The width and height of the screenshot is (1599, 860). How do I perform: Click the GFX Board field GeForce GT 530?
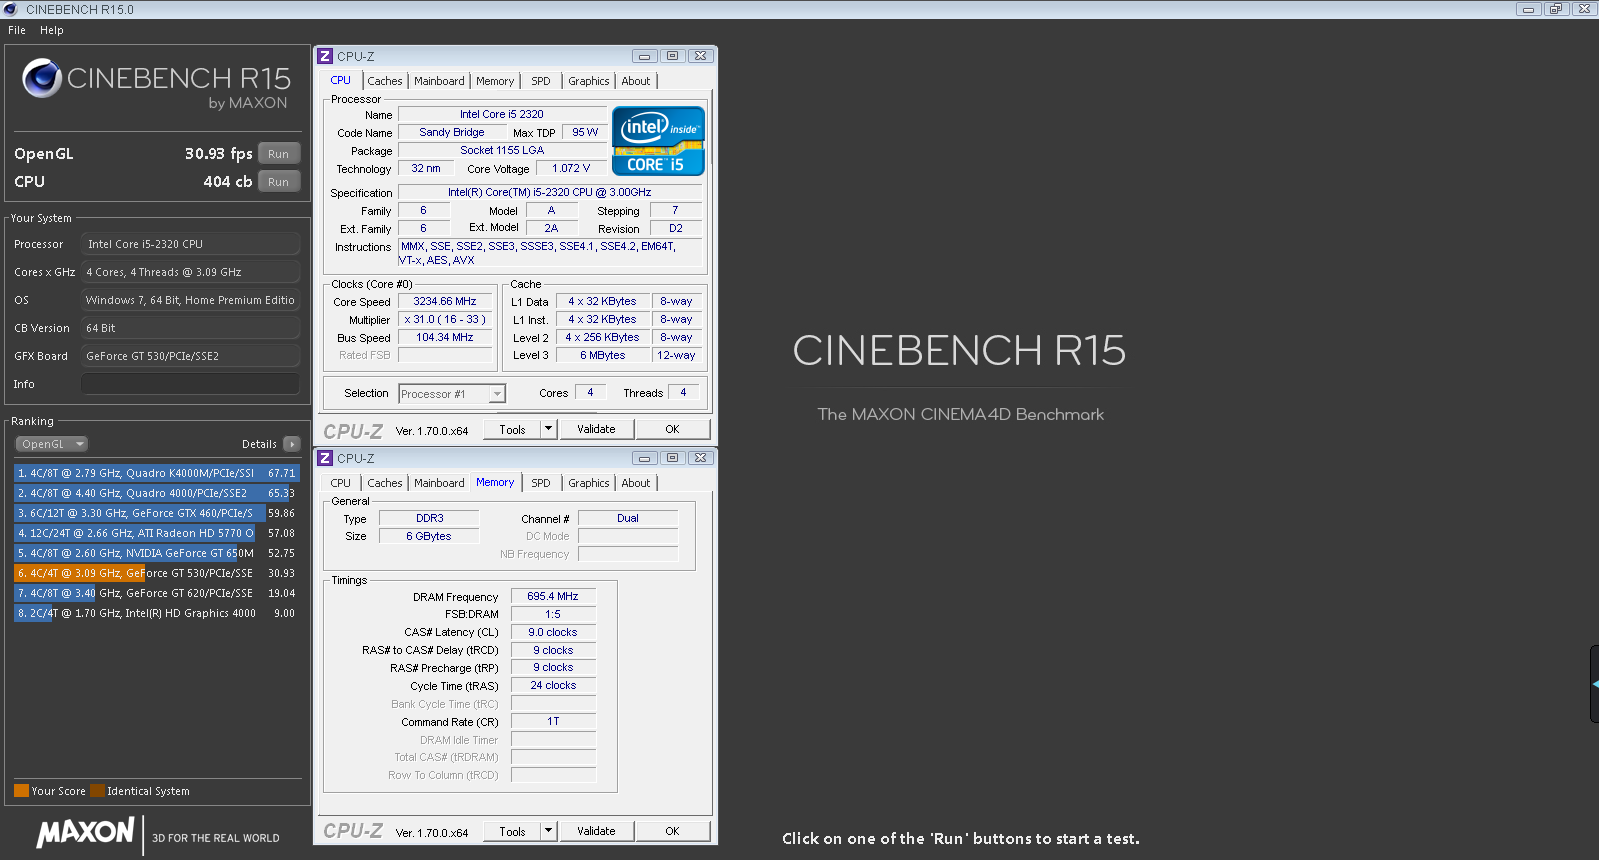(190, 356)
